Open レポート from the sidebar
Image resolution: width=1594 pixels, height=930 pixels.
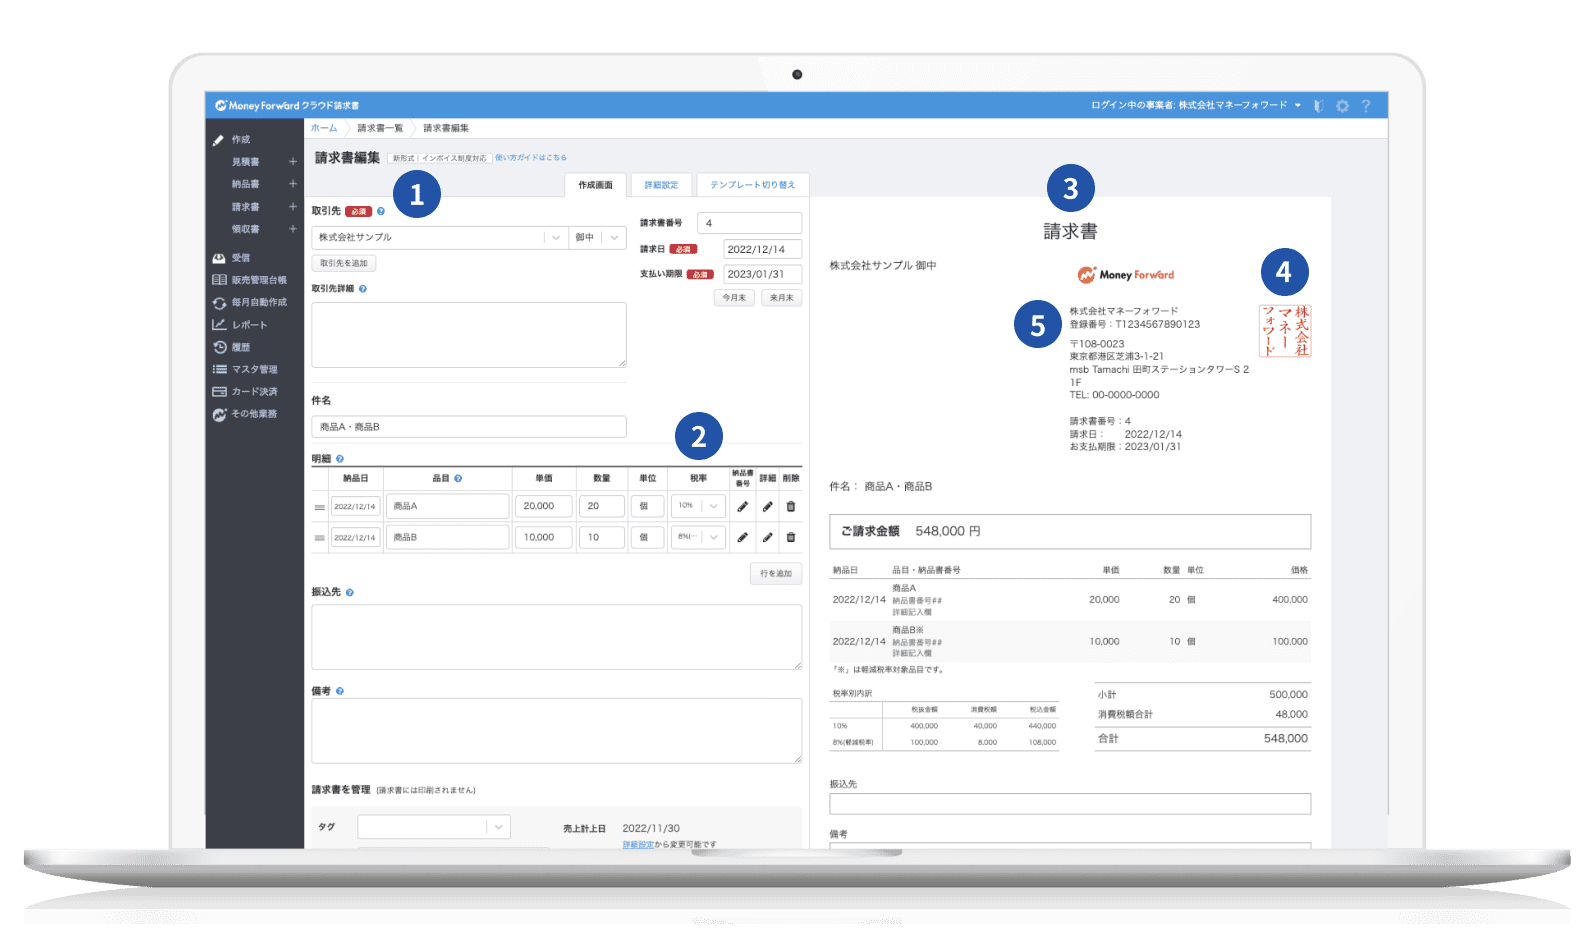(249, 325)
